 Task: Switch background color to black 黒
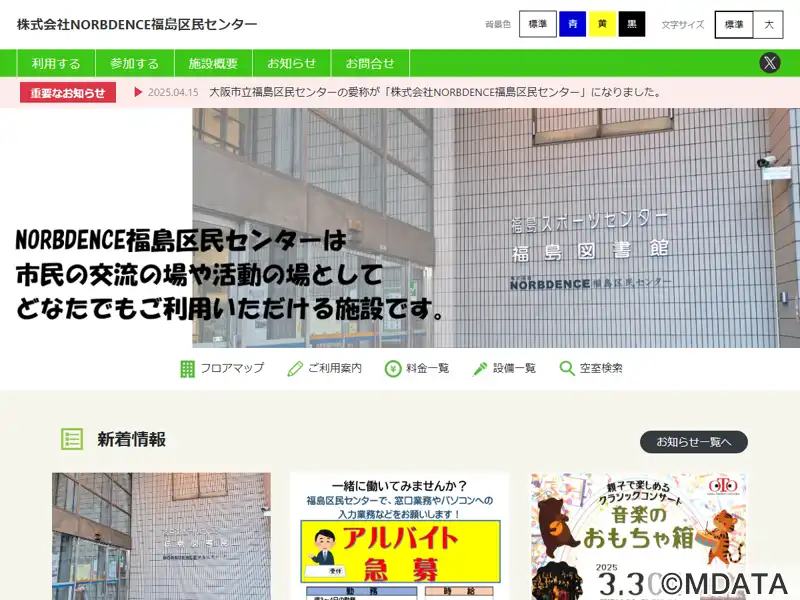tap(632, 24)
